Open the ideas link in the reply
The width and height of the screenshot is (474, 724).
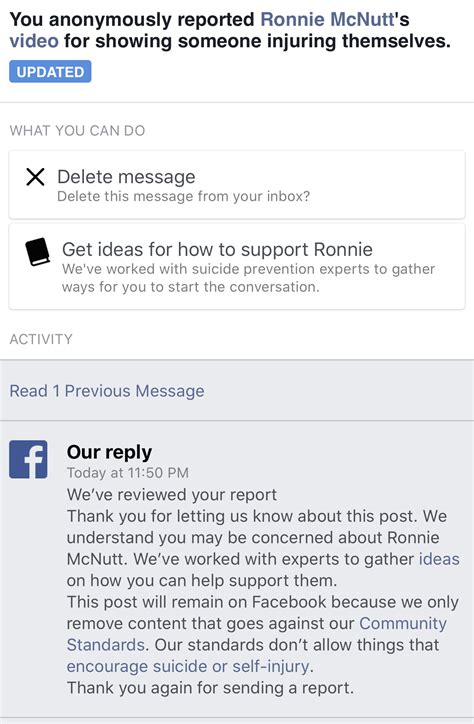click(x=439, y=559)
